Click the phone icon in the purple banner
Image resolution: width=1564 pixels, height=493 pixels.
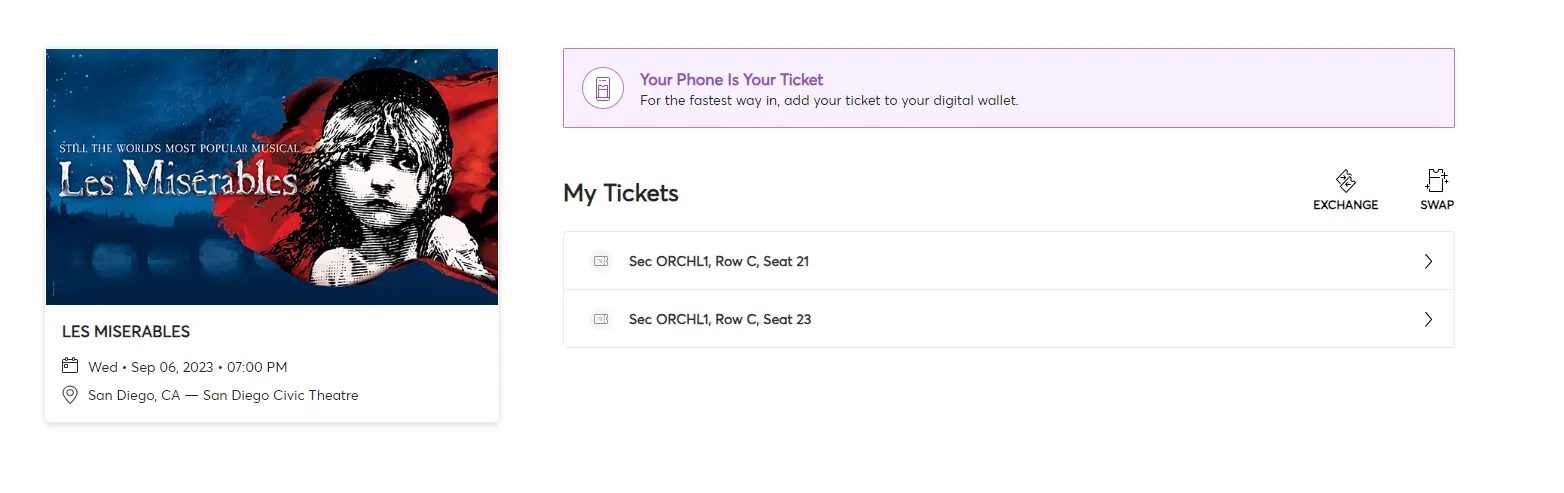tap(603, 89)
